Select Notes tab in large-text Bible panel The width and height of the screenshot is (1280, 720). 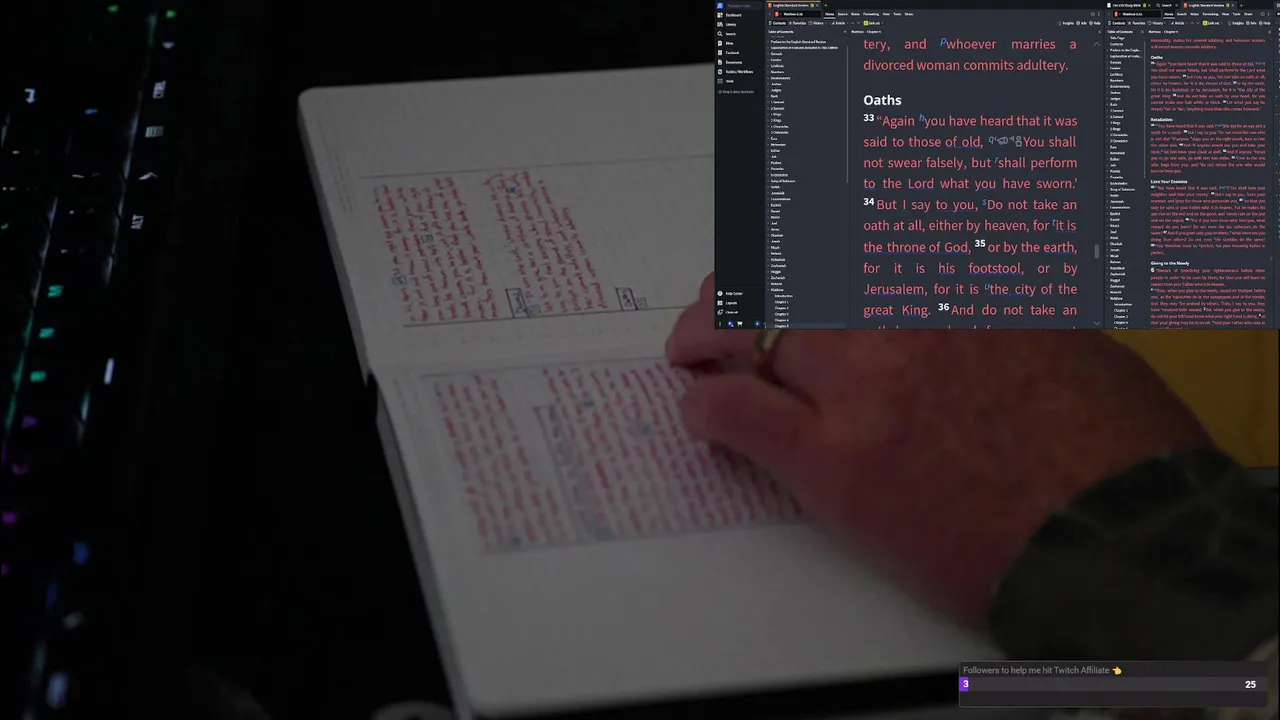pyautogui.click(x=855, y=14)
